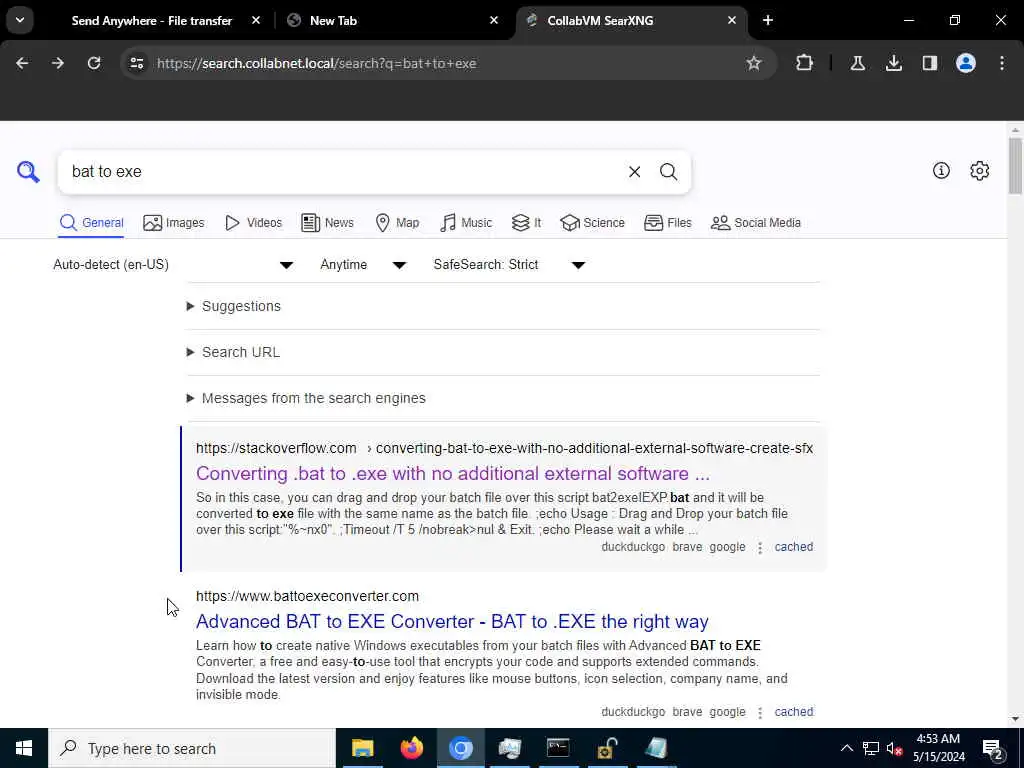Open File Explorer from the taskbar
This screenshot has height=768, width=1024.
(362, 748)
